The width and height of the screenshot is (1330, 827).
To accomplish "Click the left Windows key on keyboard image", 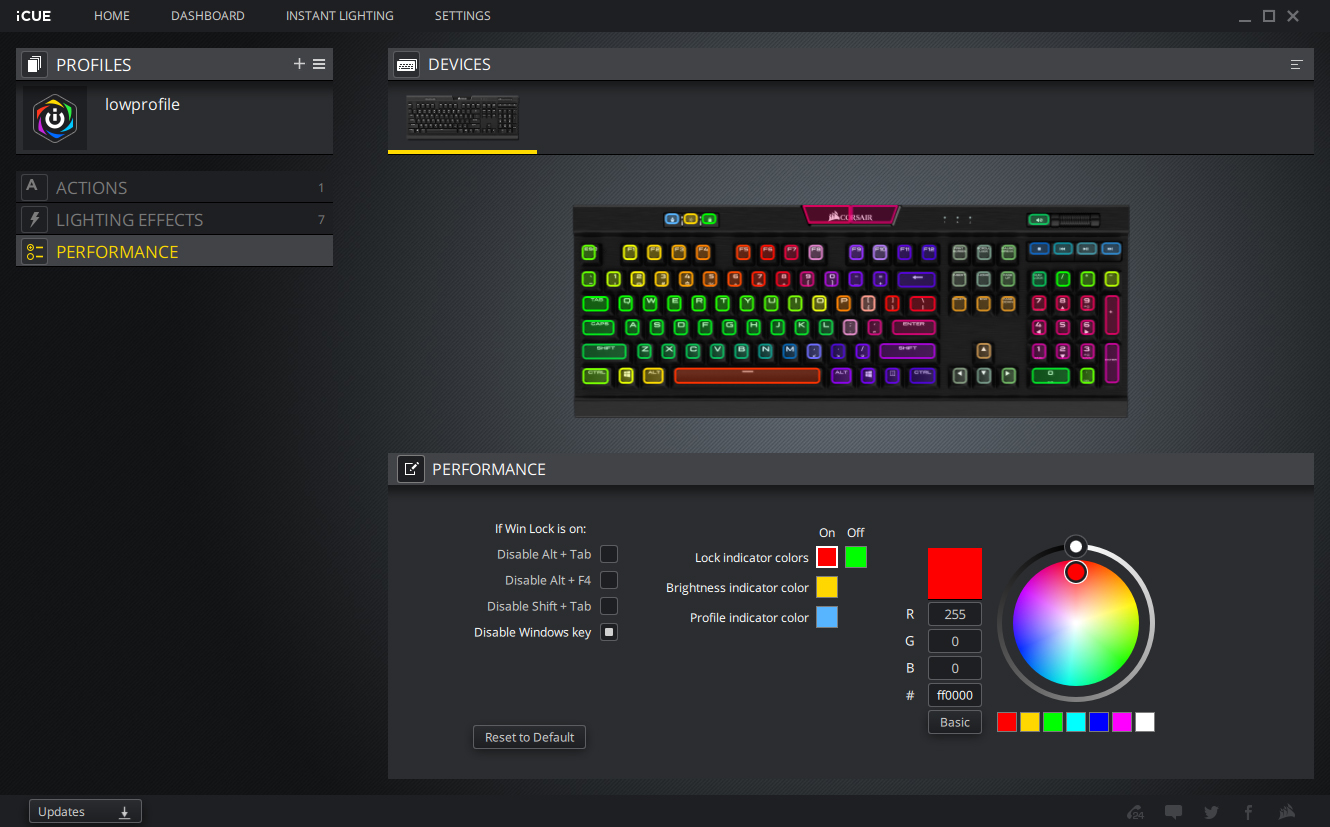I will point(627,375).
